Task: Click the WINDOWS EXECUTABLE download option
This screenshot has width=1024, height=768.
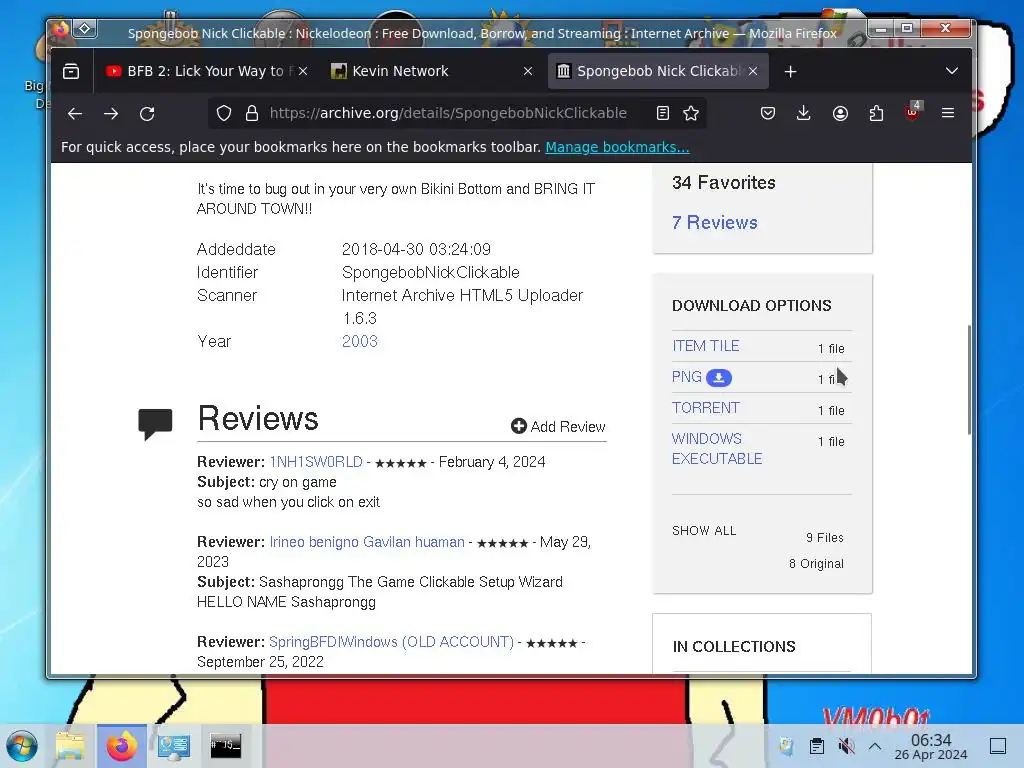Action: coord(716,449)
